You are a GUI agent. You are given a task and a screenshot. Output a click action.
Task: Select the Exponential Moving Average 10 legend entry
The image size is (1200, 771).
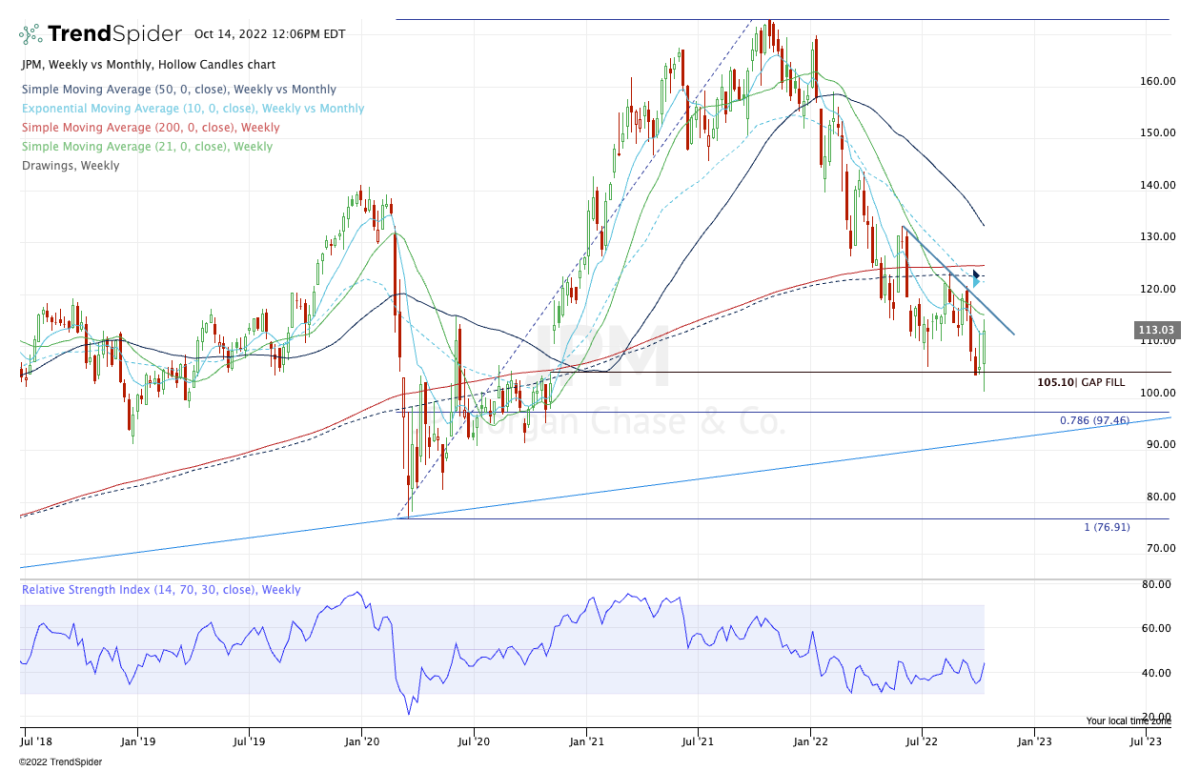click(x=192, y=108)
